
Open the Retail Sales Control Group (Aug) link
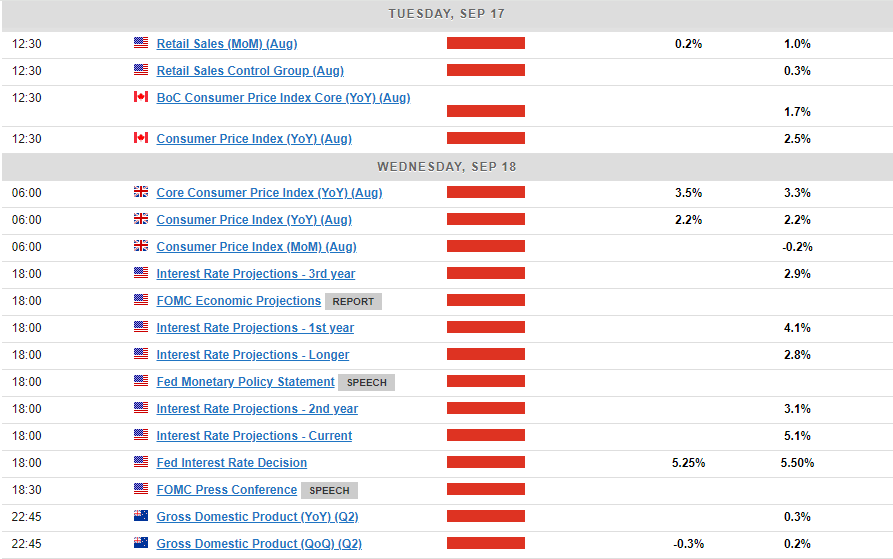click(x=250, y=71)
